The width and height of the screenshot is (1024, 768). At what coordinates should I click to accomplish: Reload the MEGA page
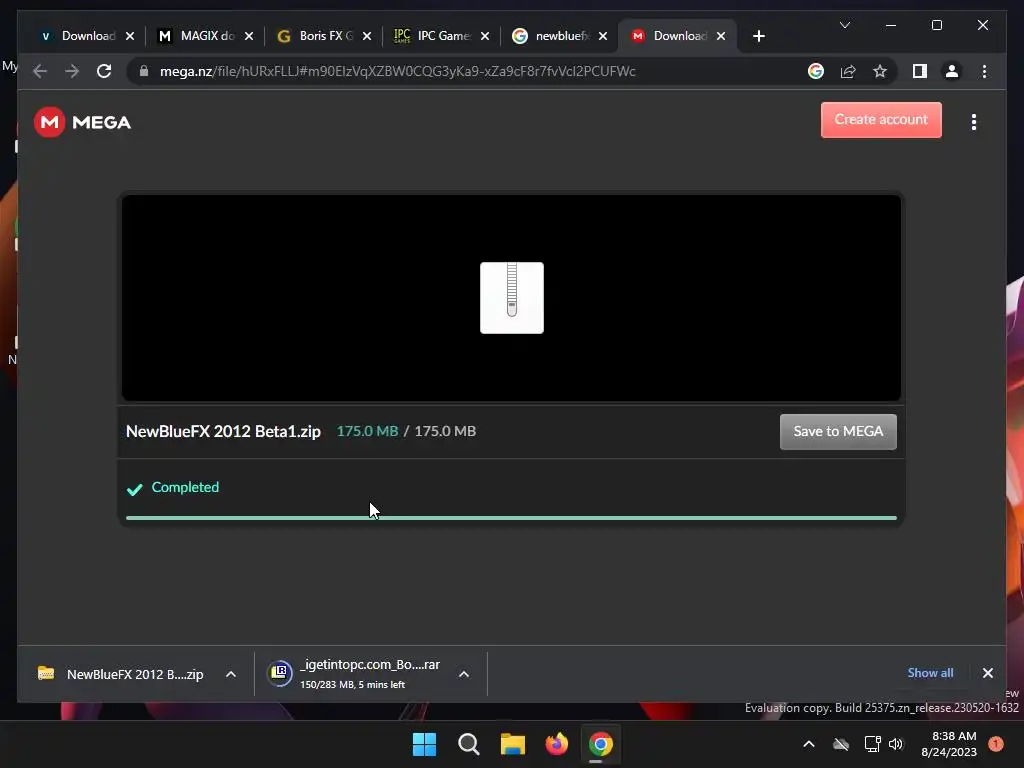click(104, 71)
